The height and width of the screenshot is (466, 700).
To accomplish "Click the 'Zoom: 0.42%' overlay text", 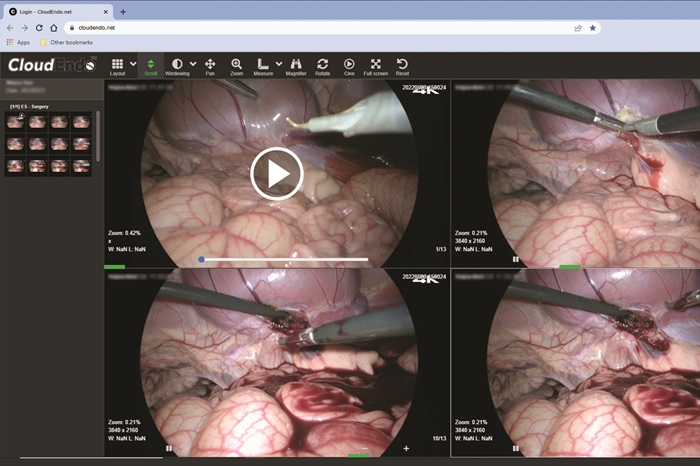I will tap(124, 233).
